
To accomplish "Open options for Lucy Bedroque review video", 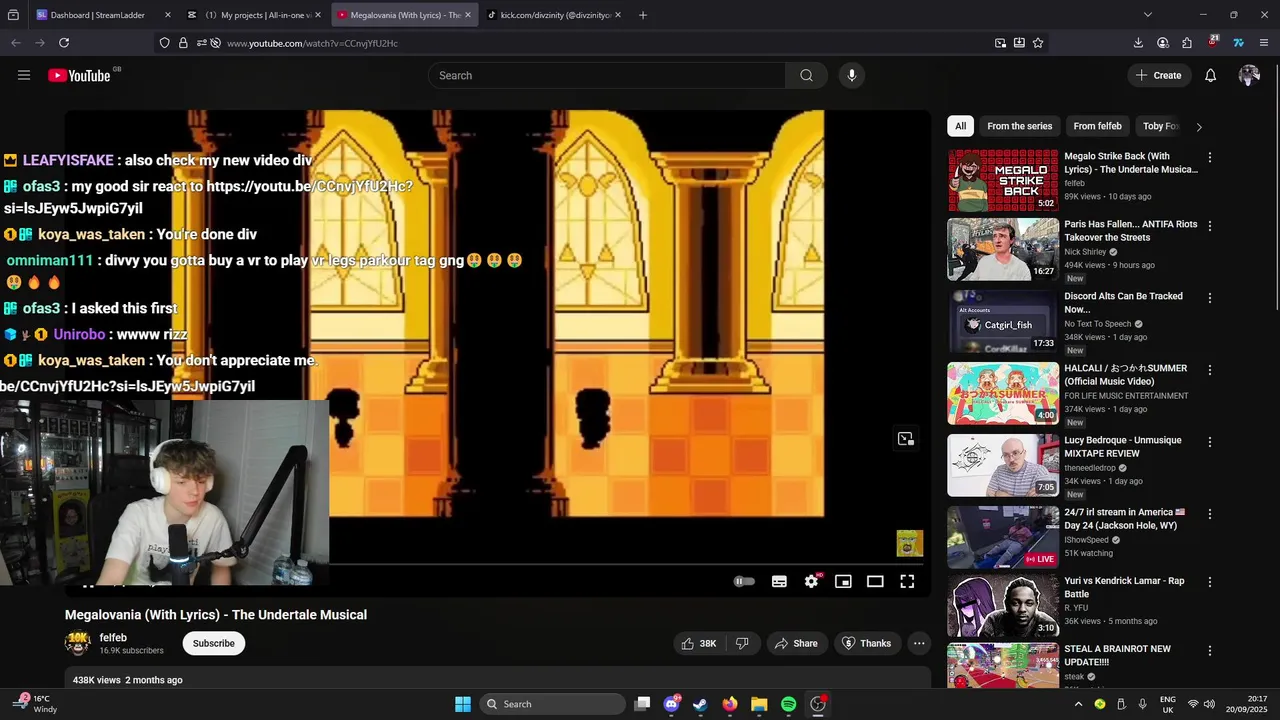I will pyautogui.click(x=1209, y=442).
